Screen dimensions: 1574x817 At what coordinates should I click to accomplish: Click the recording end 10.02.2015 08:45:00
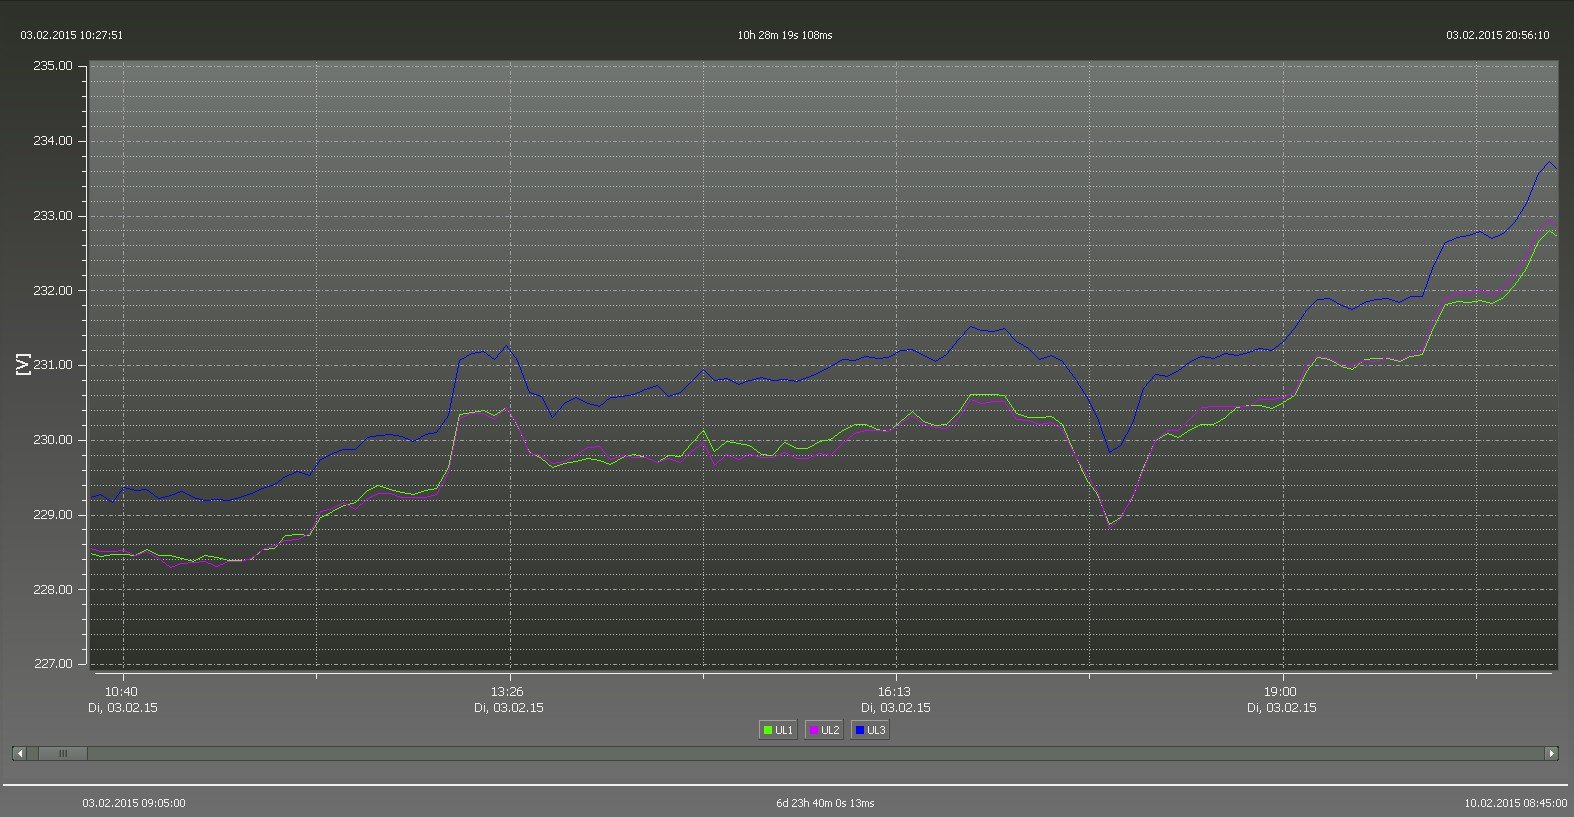[1515, 803]
